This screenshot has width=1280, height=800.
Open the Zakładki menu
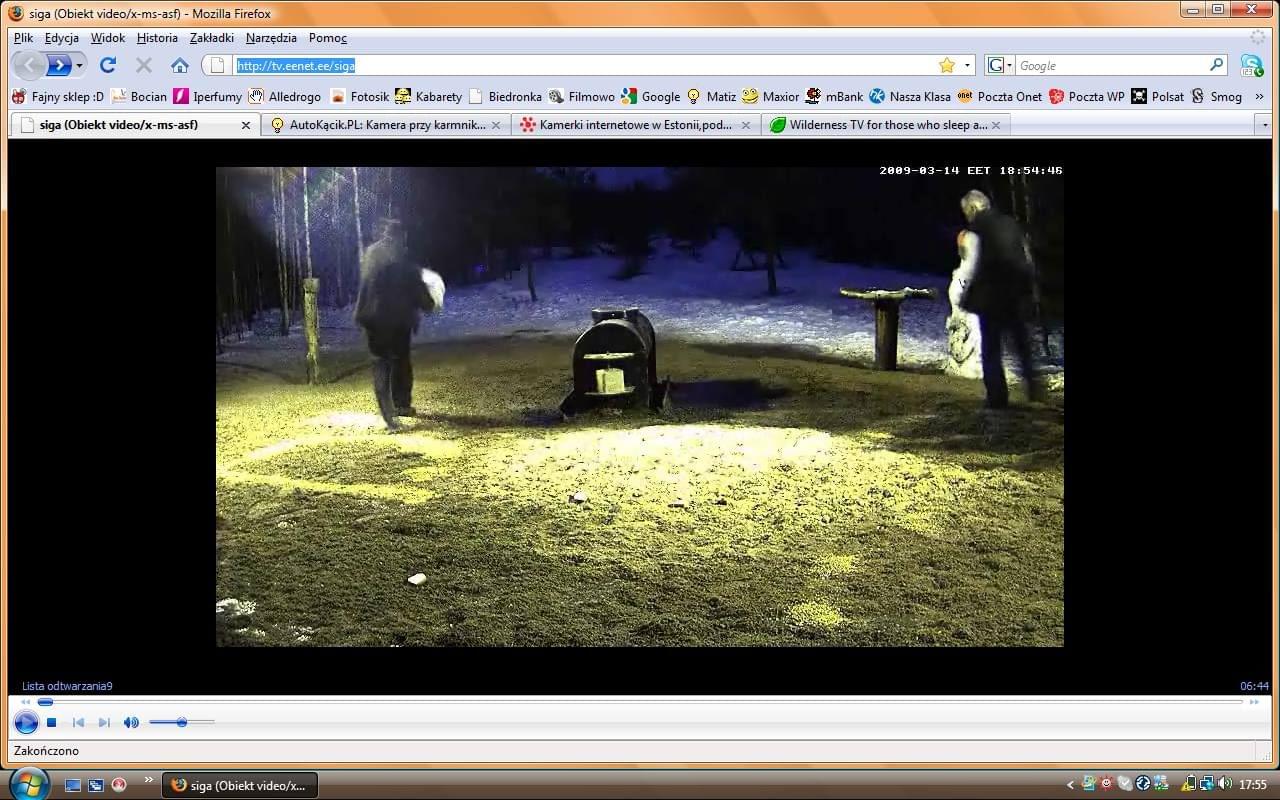pyautogui.click(x=212, y=38)
